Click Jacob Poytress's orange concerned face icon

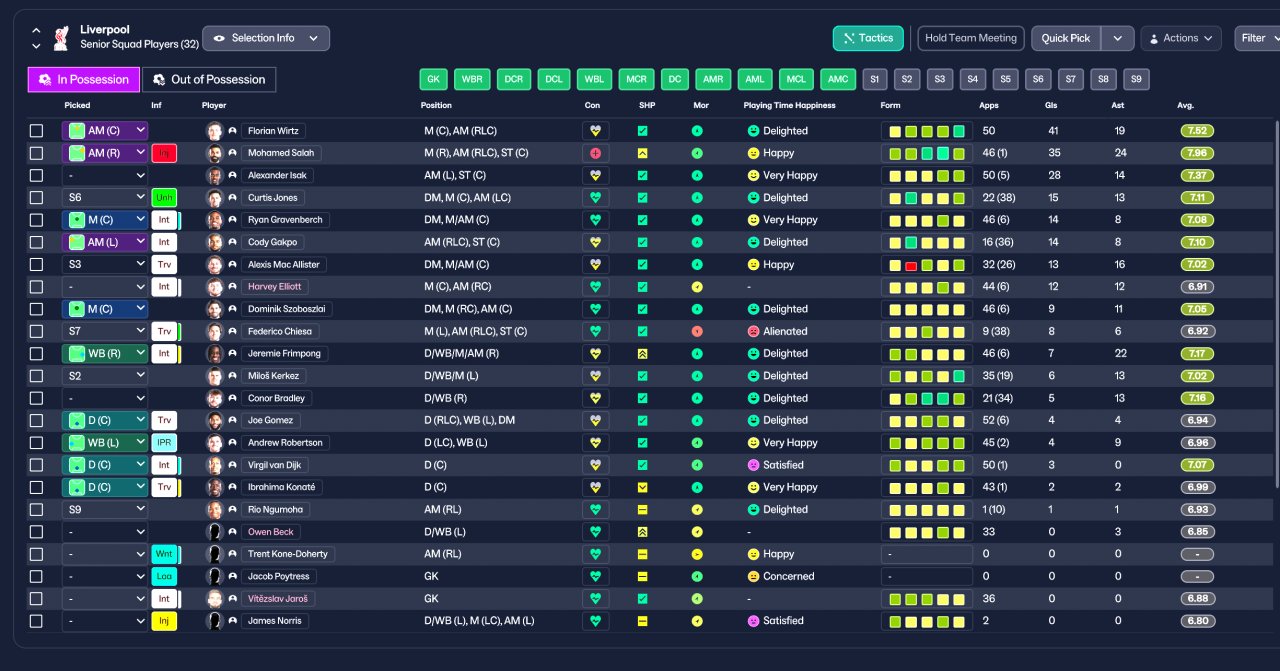tap(753, 576)
